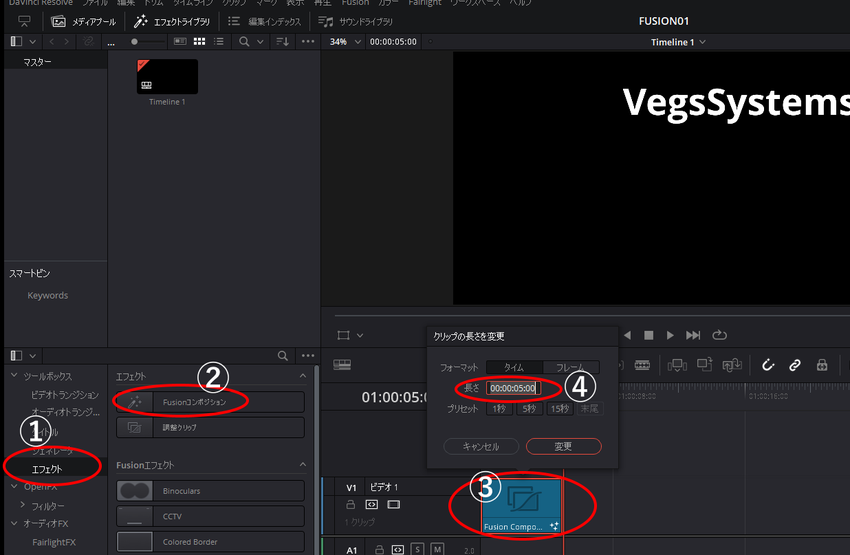Open the 34% viewer zoom dropdown
Screen dimensions: 850x555
[x=345, y=42]
